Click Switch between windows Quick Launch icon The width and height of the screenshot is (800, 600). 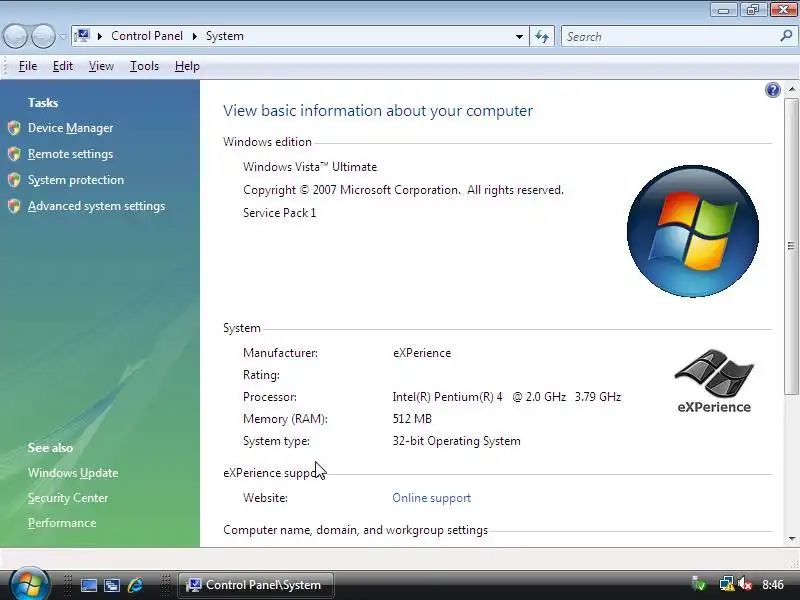[x=112, y=585]
